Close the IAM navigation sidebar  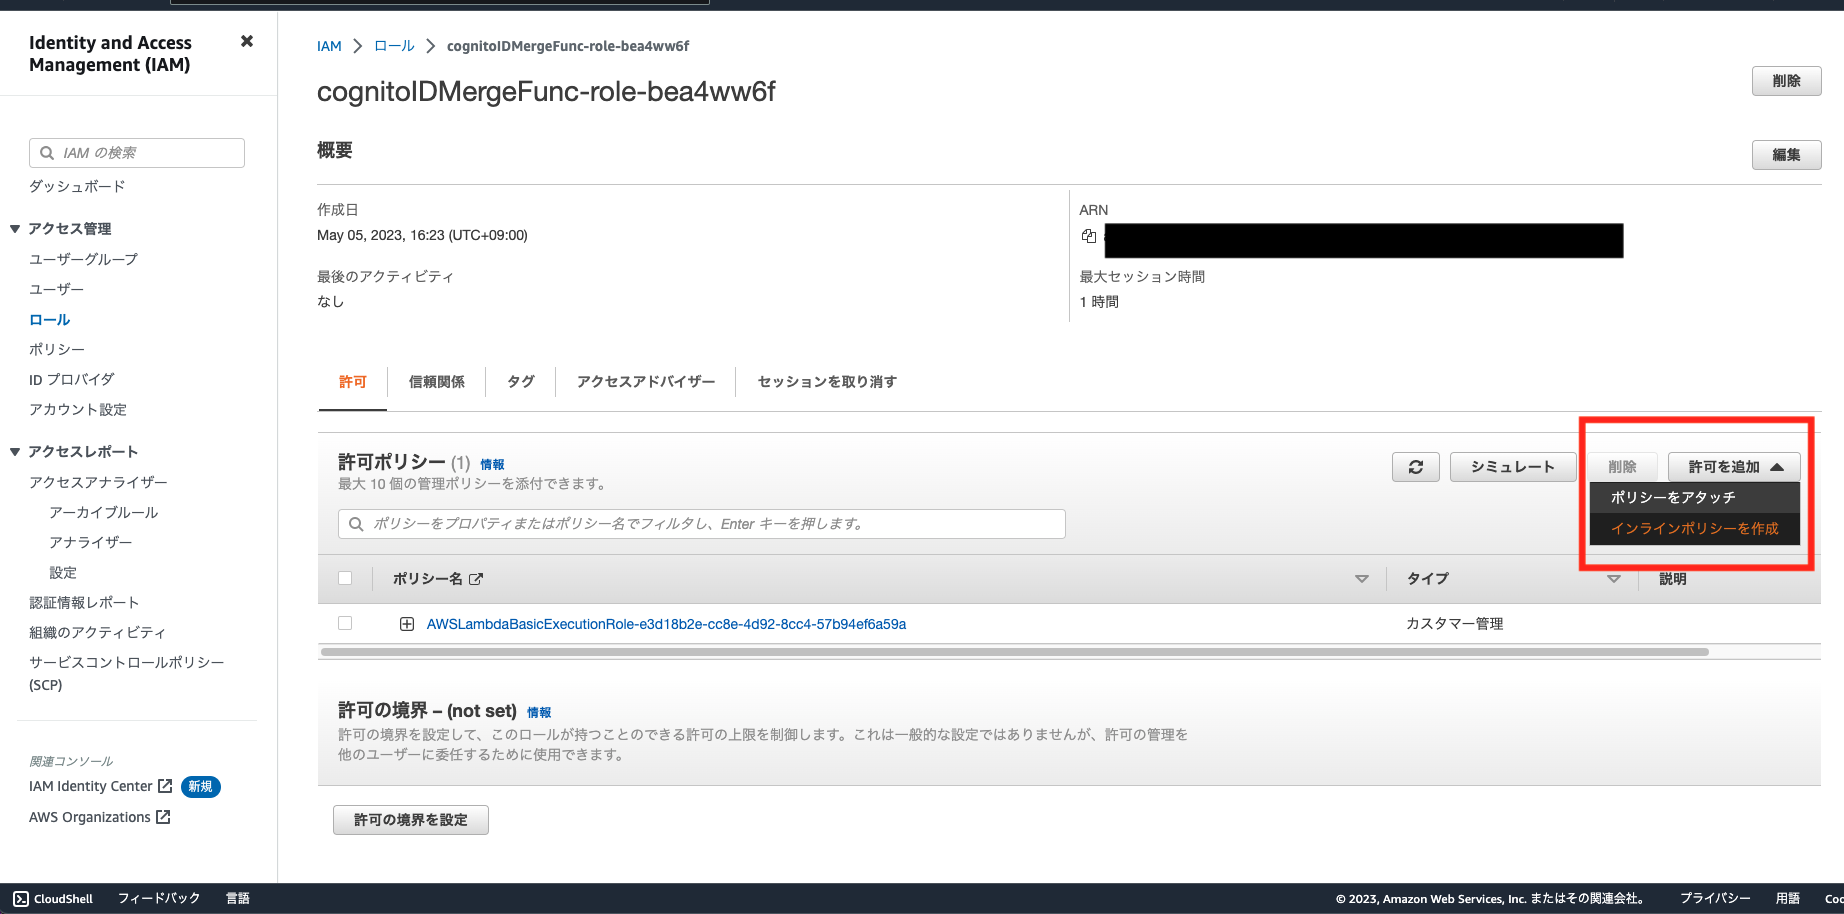pos(247,41)
